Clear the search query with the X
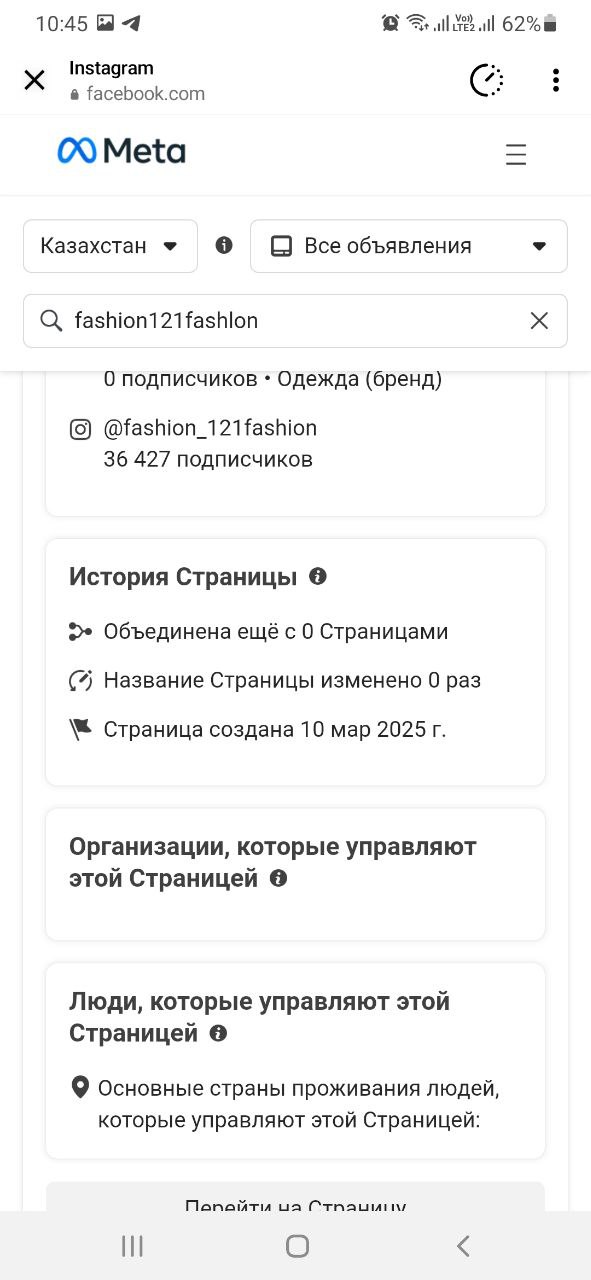This screenshot has width=591, height=1280. pyautogui.click(x=539, y=321)
